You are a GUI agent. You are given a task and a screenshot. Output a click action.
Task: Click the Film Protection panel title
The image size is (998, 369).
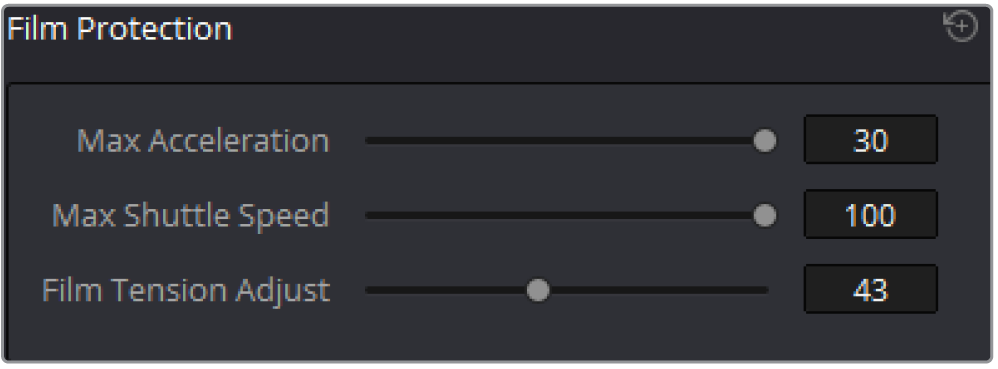click(120, 29)
